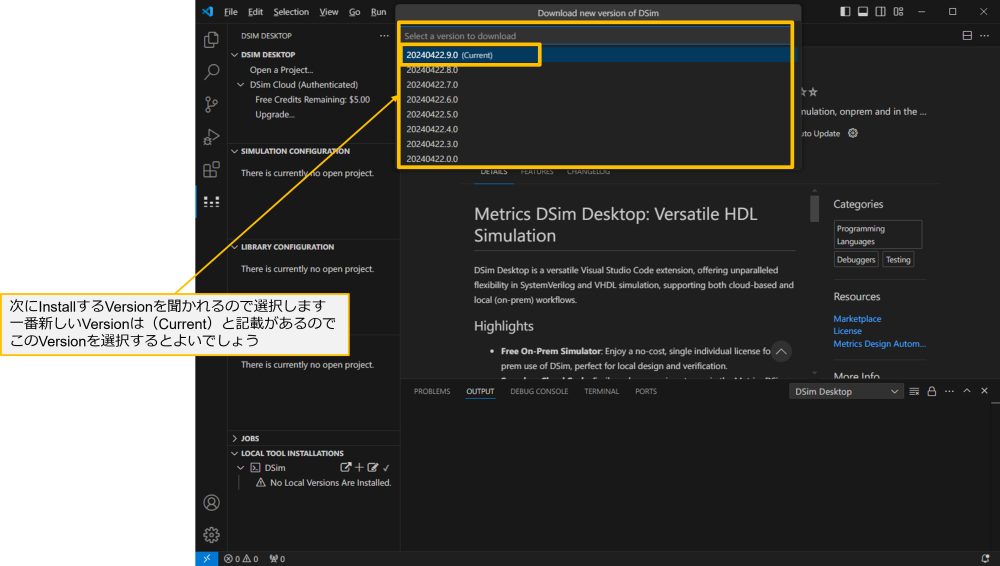This screenshot has height=566, width=1000.
Task: Open the Go menu
Action: pos(355,11)
